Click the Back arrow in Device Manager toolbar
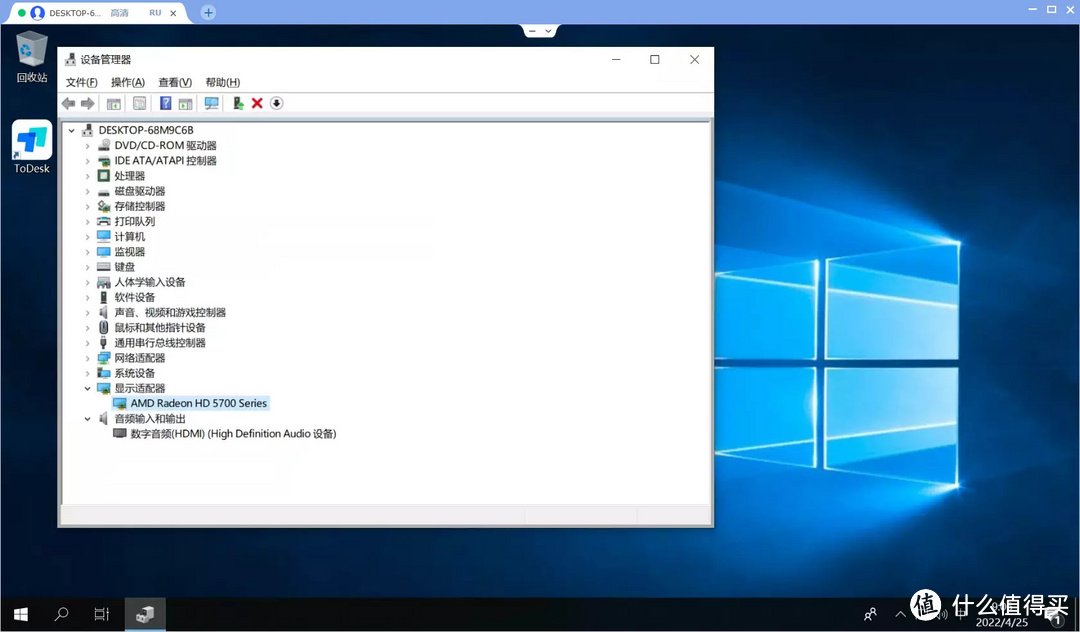This screenshot has width=1080, height=632. (68, 103)
